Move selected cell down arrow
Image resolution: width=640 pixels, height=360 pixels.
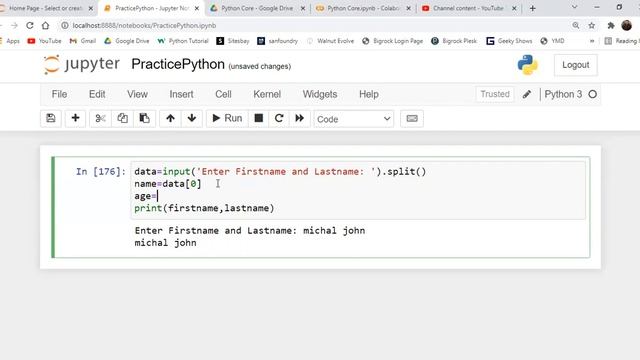click(191, 118)
